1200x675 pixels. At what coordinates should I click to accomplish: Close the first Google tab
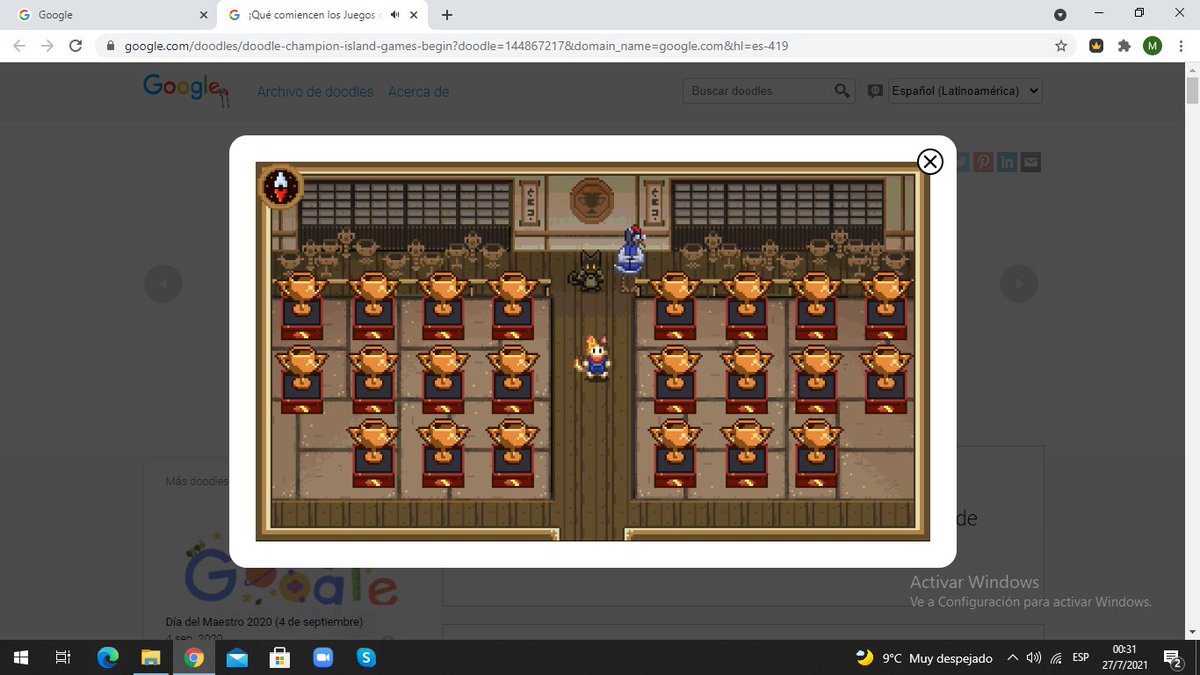203,15
